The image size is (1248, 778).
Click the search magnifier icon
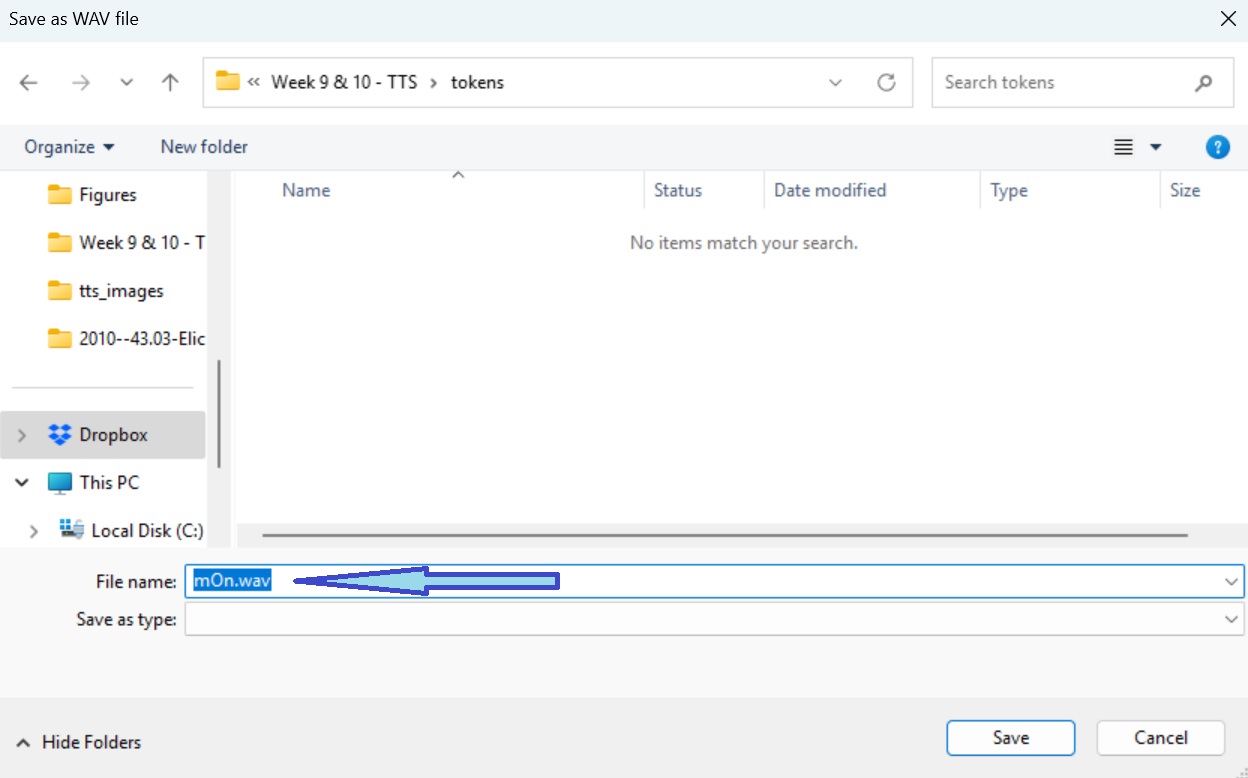1203,83
